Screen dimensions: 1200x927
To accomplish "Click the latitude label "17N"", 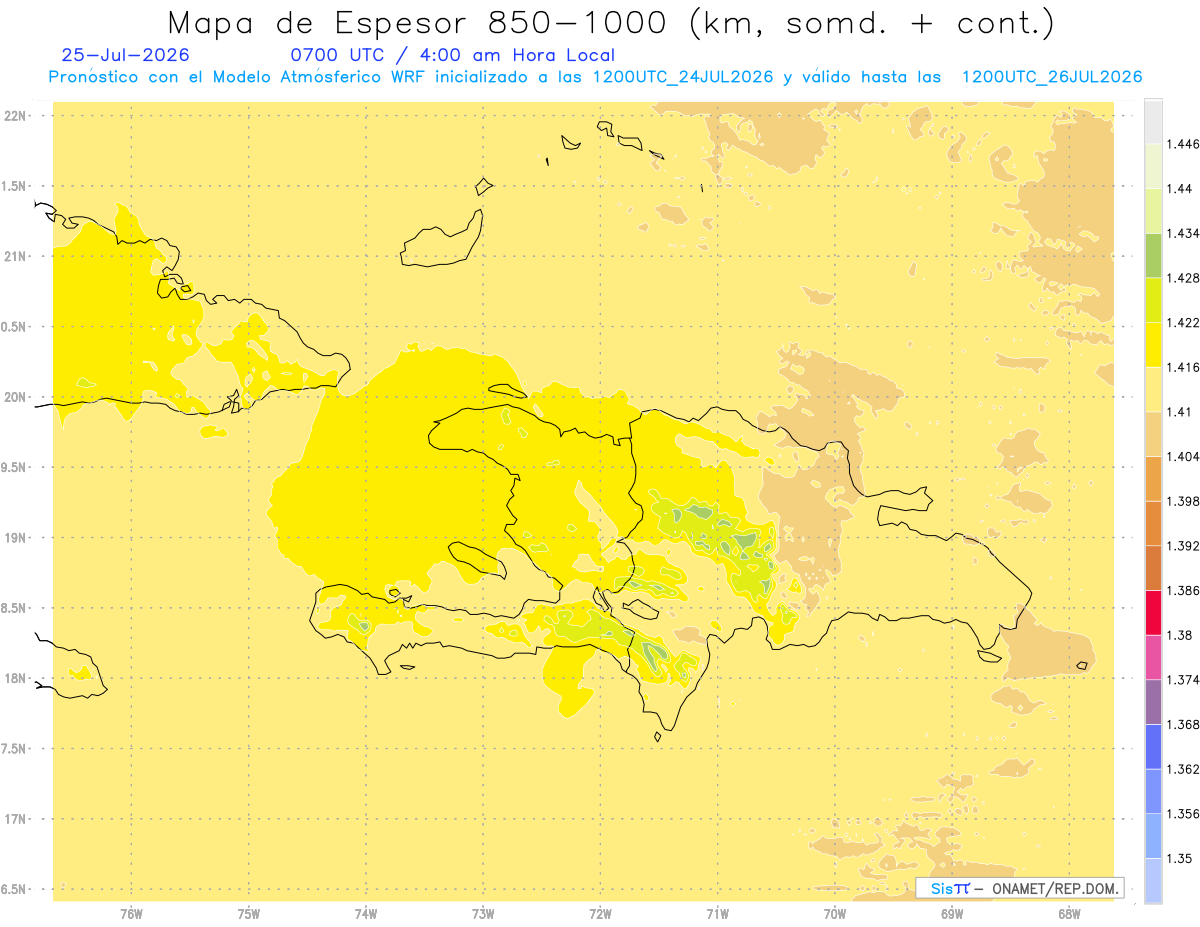I will pyautogui.click(x=17, y=819).
